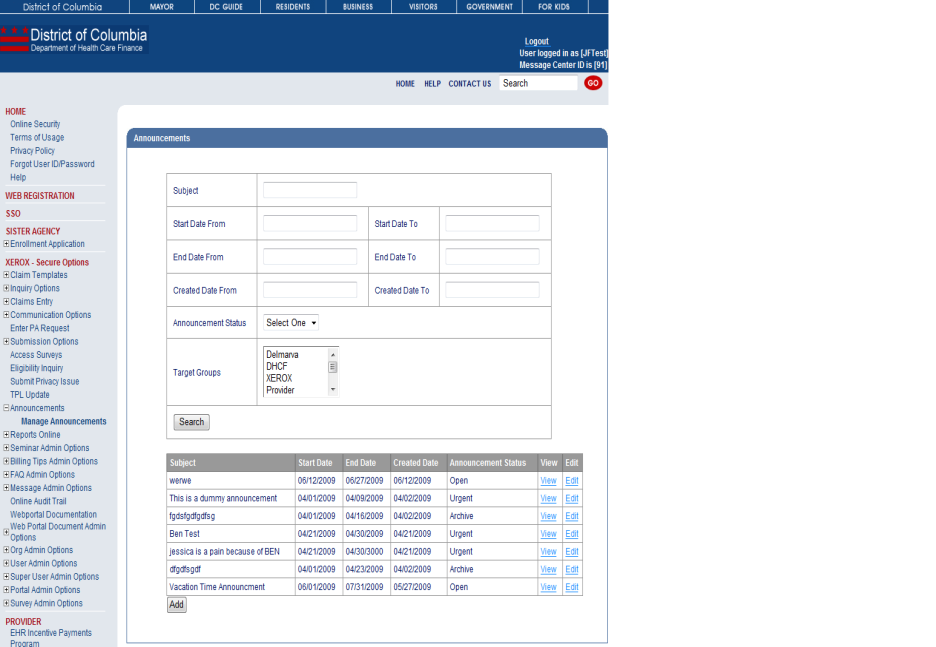Expand the Reports Online node
Viewport: 936px width, 647px height.
(7, 435)
